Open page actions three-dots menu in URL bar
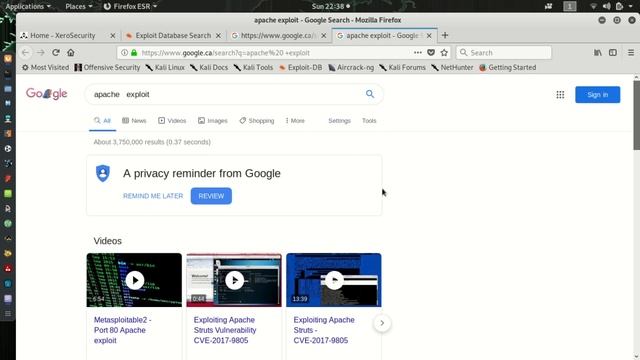The image size is (640, 360). pos(418,52)
